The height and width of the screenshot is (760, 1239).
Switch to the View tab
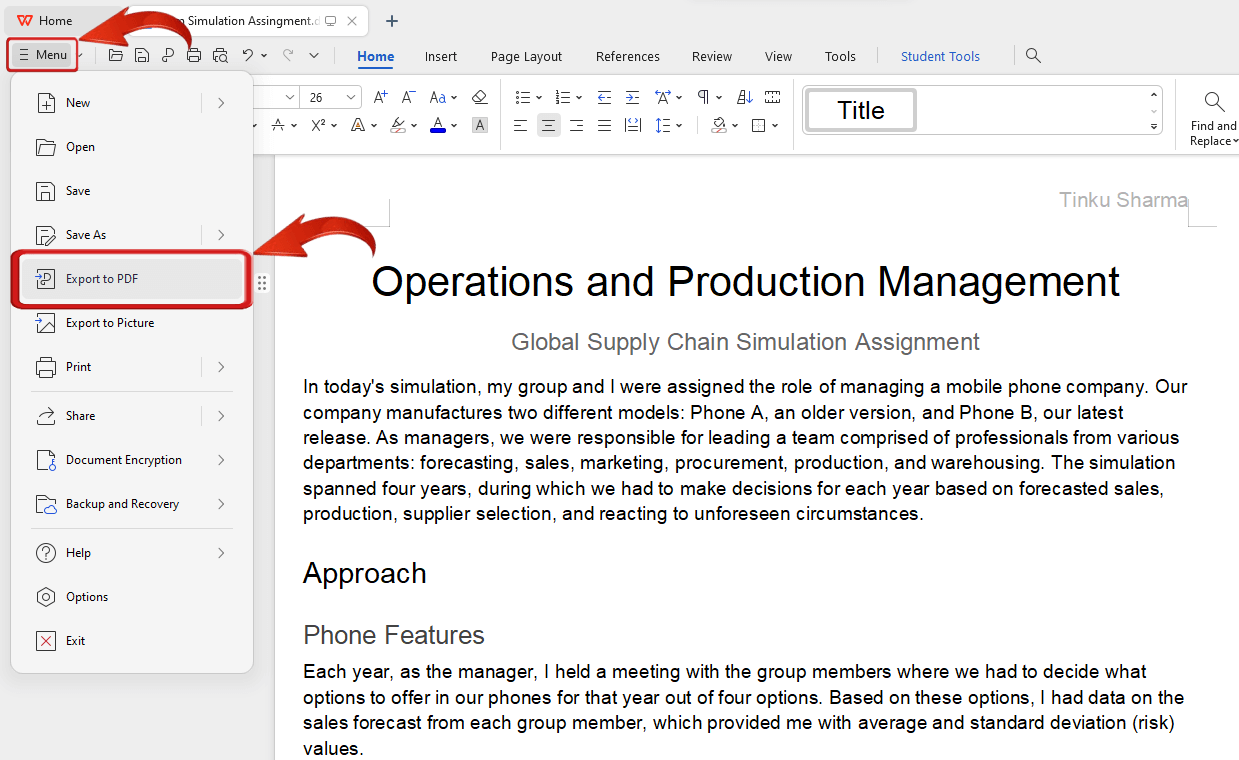pyautogui.click(x=778, y=57)
